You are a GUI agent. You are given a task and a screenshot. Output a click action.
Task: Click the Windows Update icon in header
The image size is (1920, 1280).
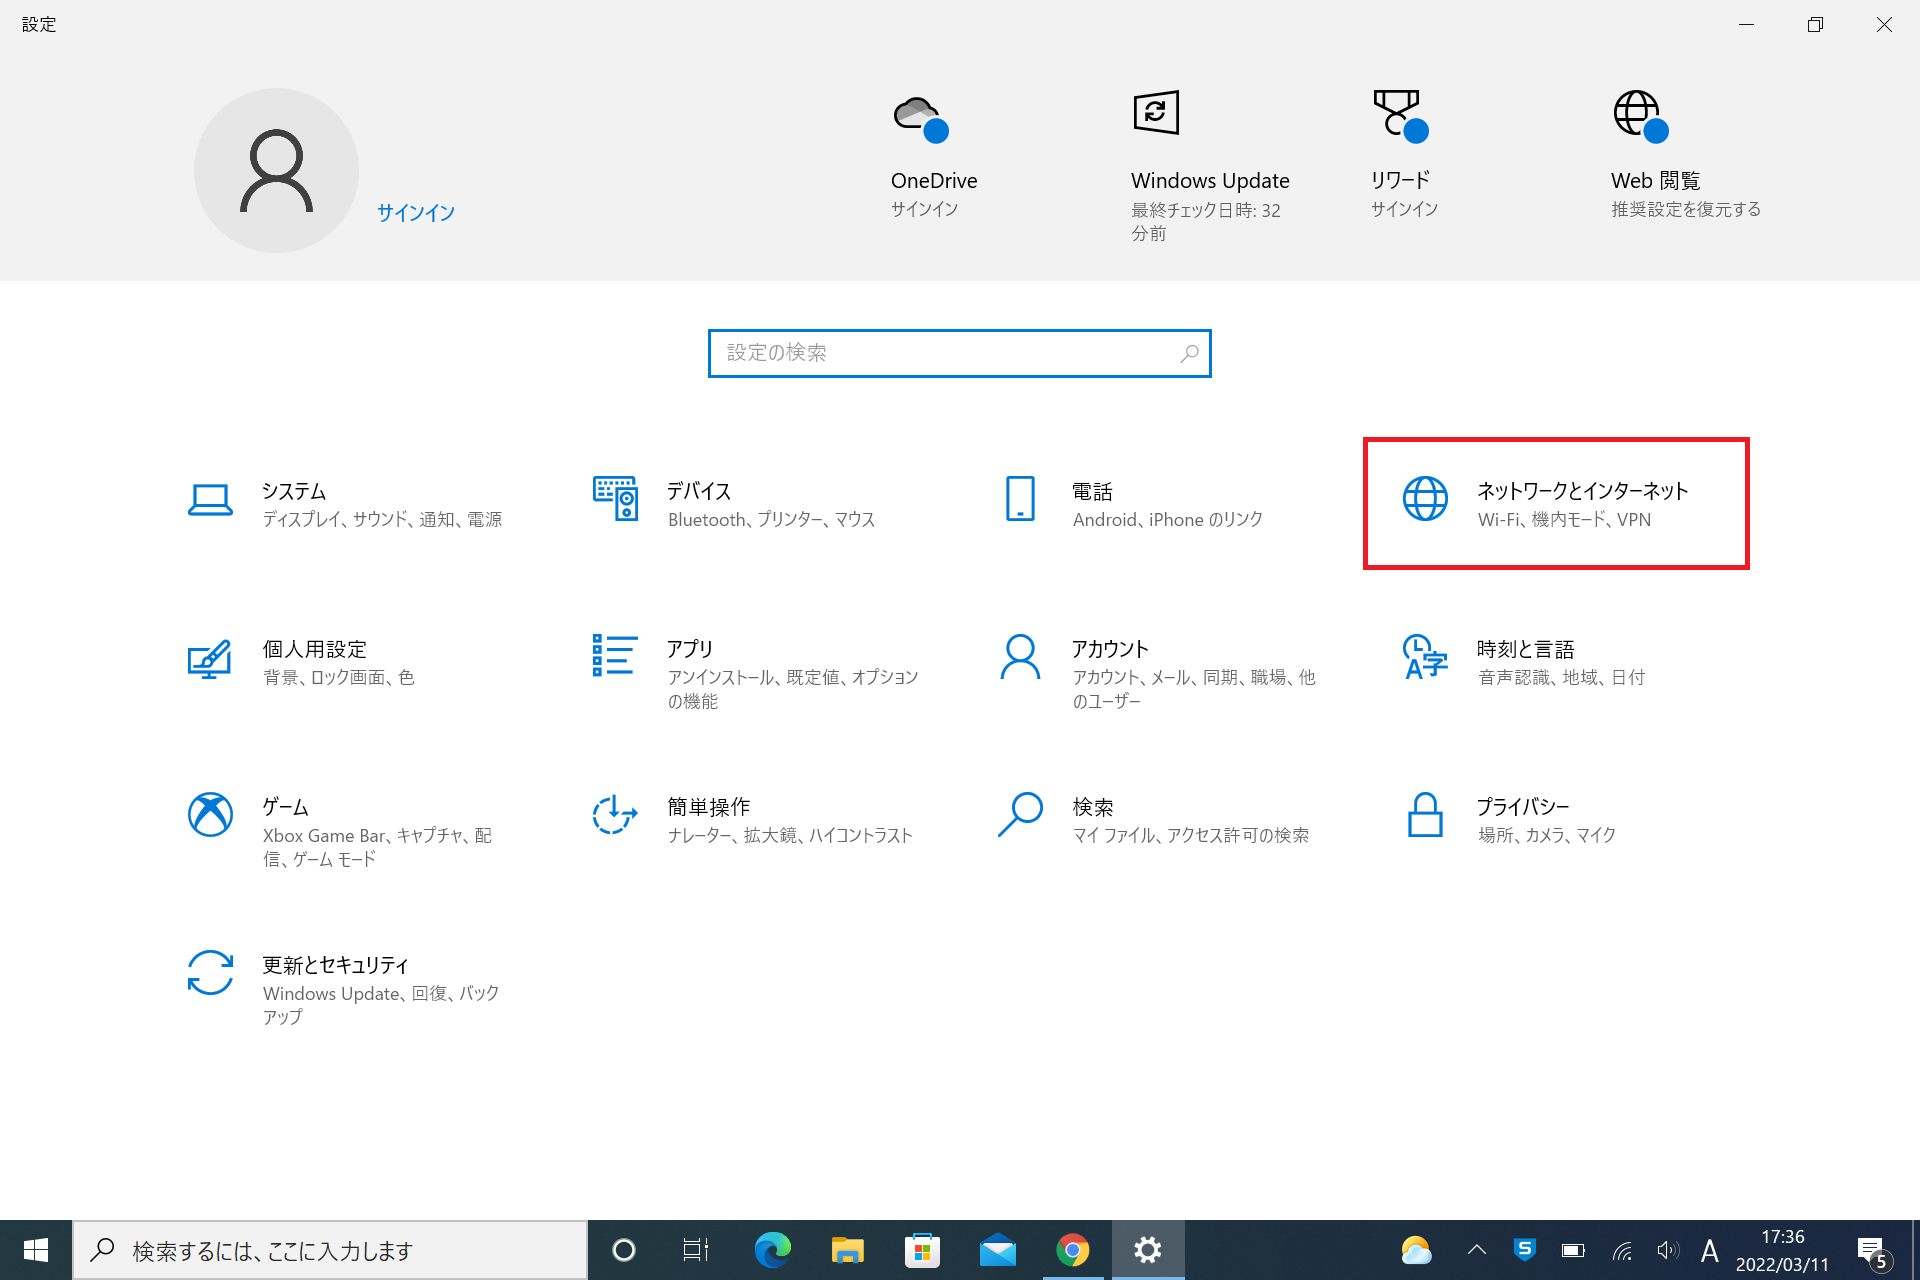(1156, 112)
